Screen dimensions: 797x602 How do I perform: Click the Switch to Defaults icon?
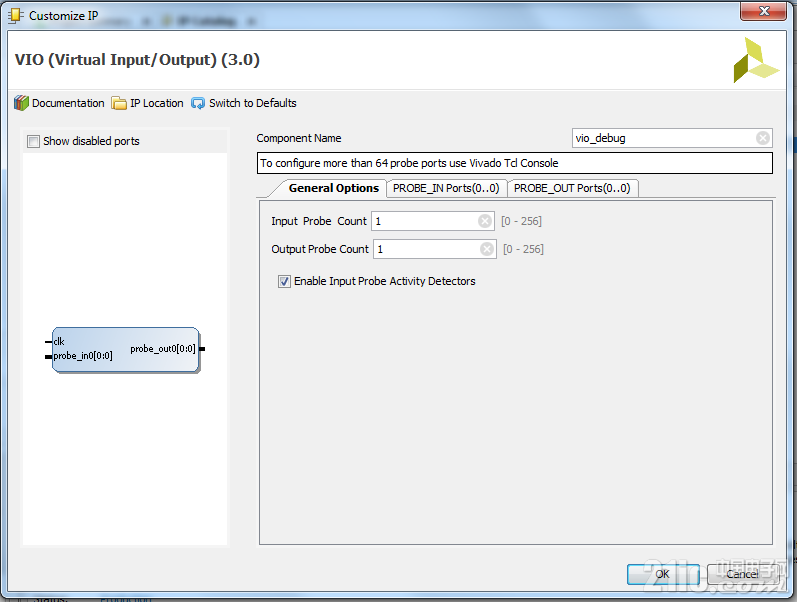point(198,103)
